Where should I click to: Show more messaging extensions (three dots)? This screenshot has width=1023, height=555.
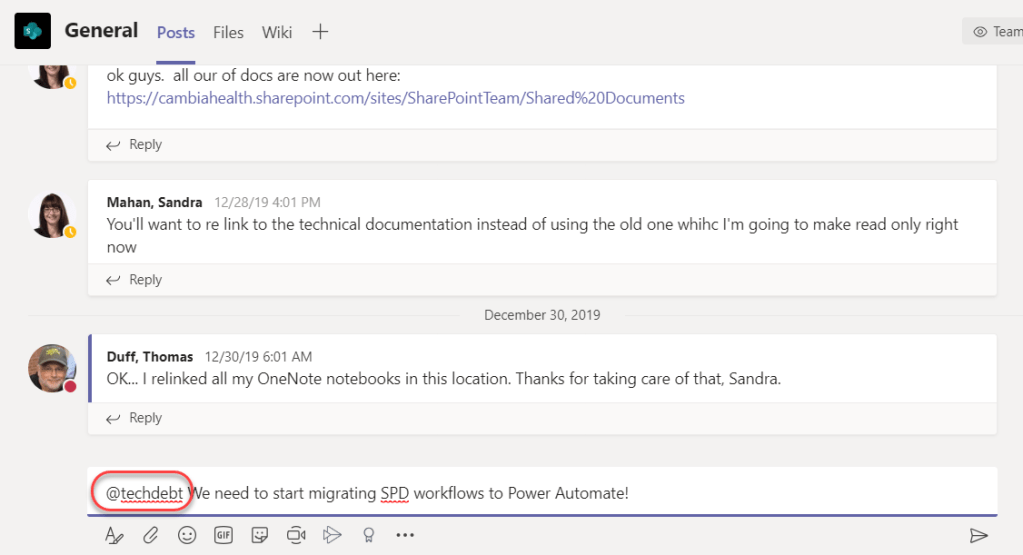[x=405, y=535]
